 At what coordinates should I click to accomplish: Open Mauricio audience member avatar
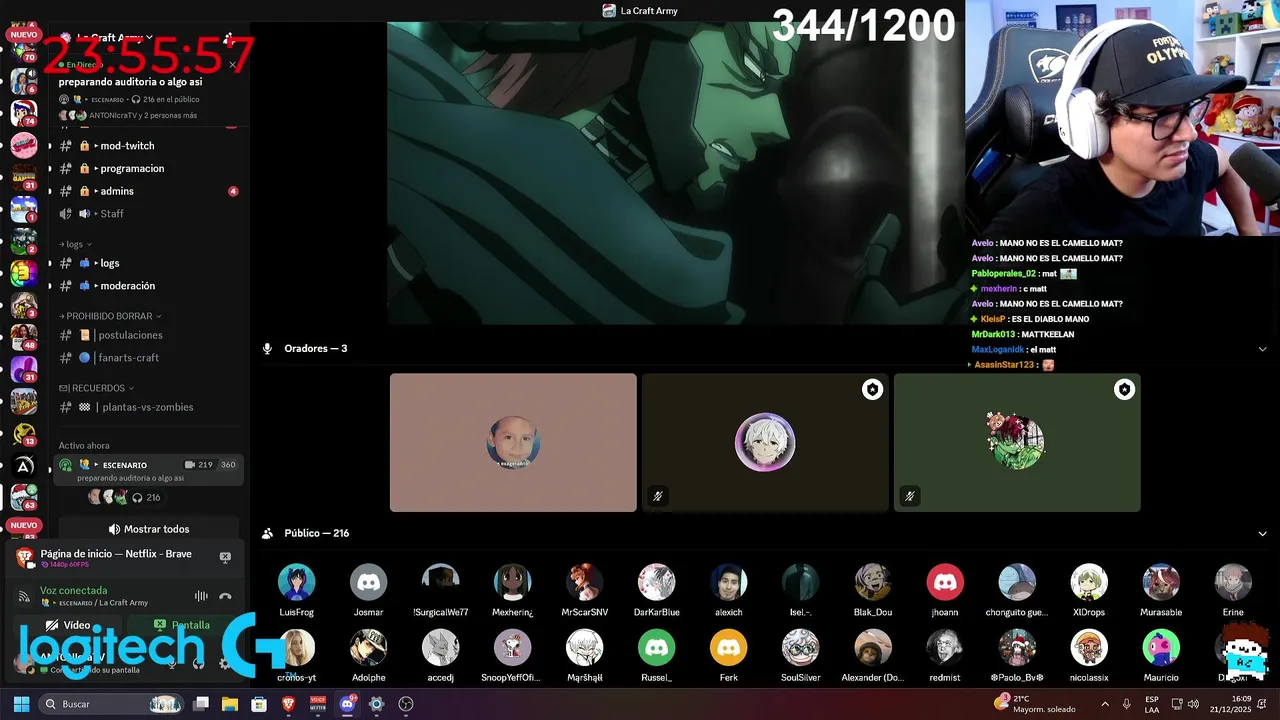(1160, 648)
